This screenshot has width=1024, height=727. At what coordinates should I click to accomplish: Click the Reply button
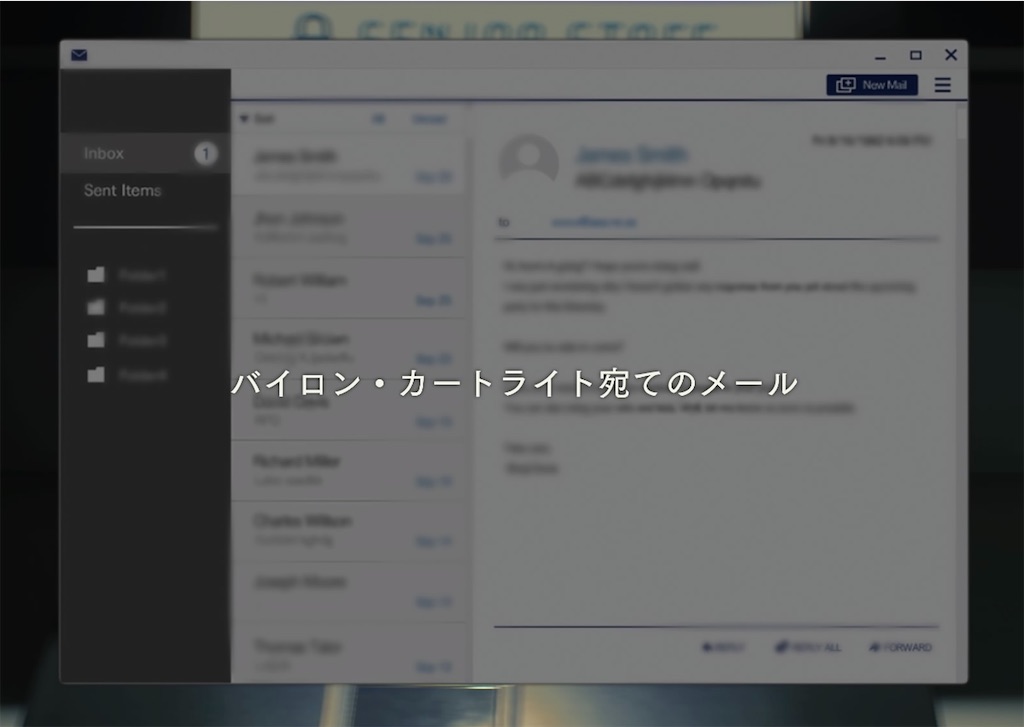coord(722,647)
